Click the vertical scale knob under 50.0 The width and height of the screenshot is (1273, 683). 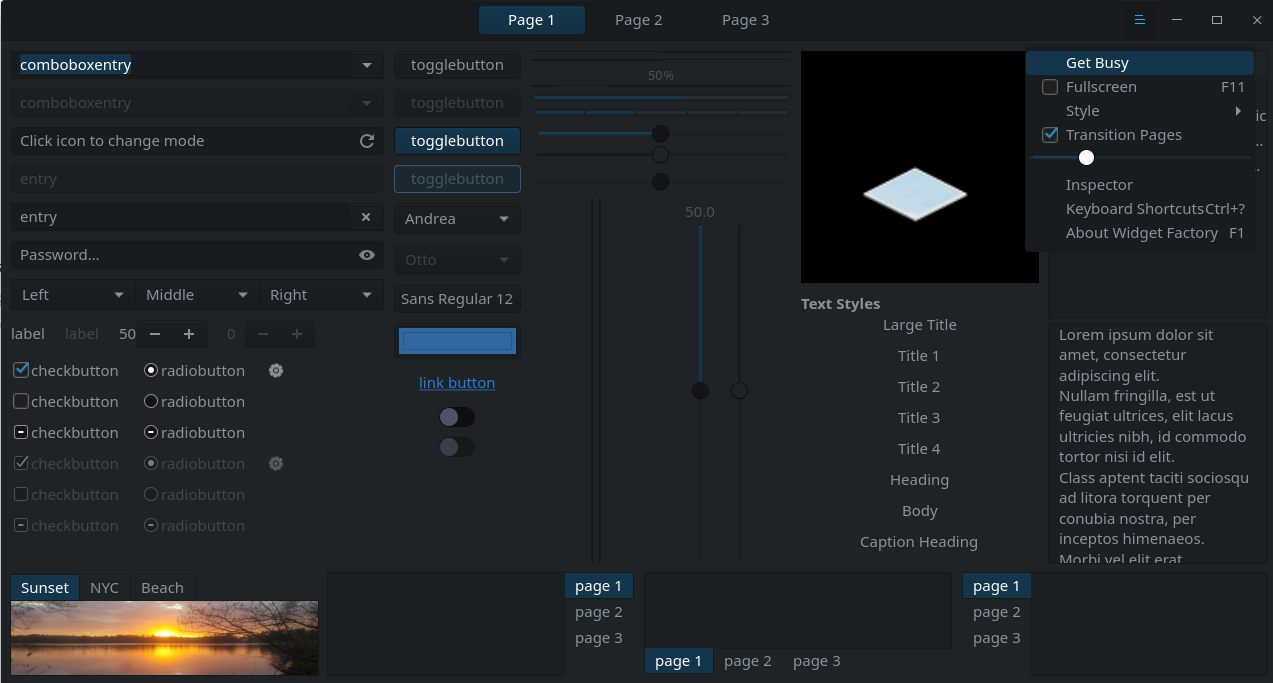click(x=700, y=390)
